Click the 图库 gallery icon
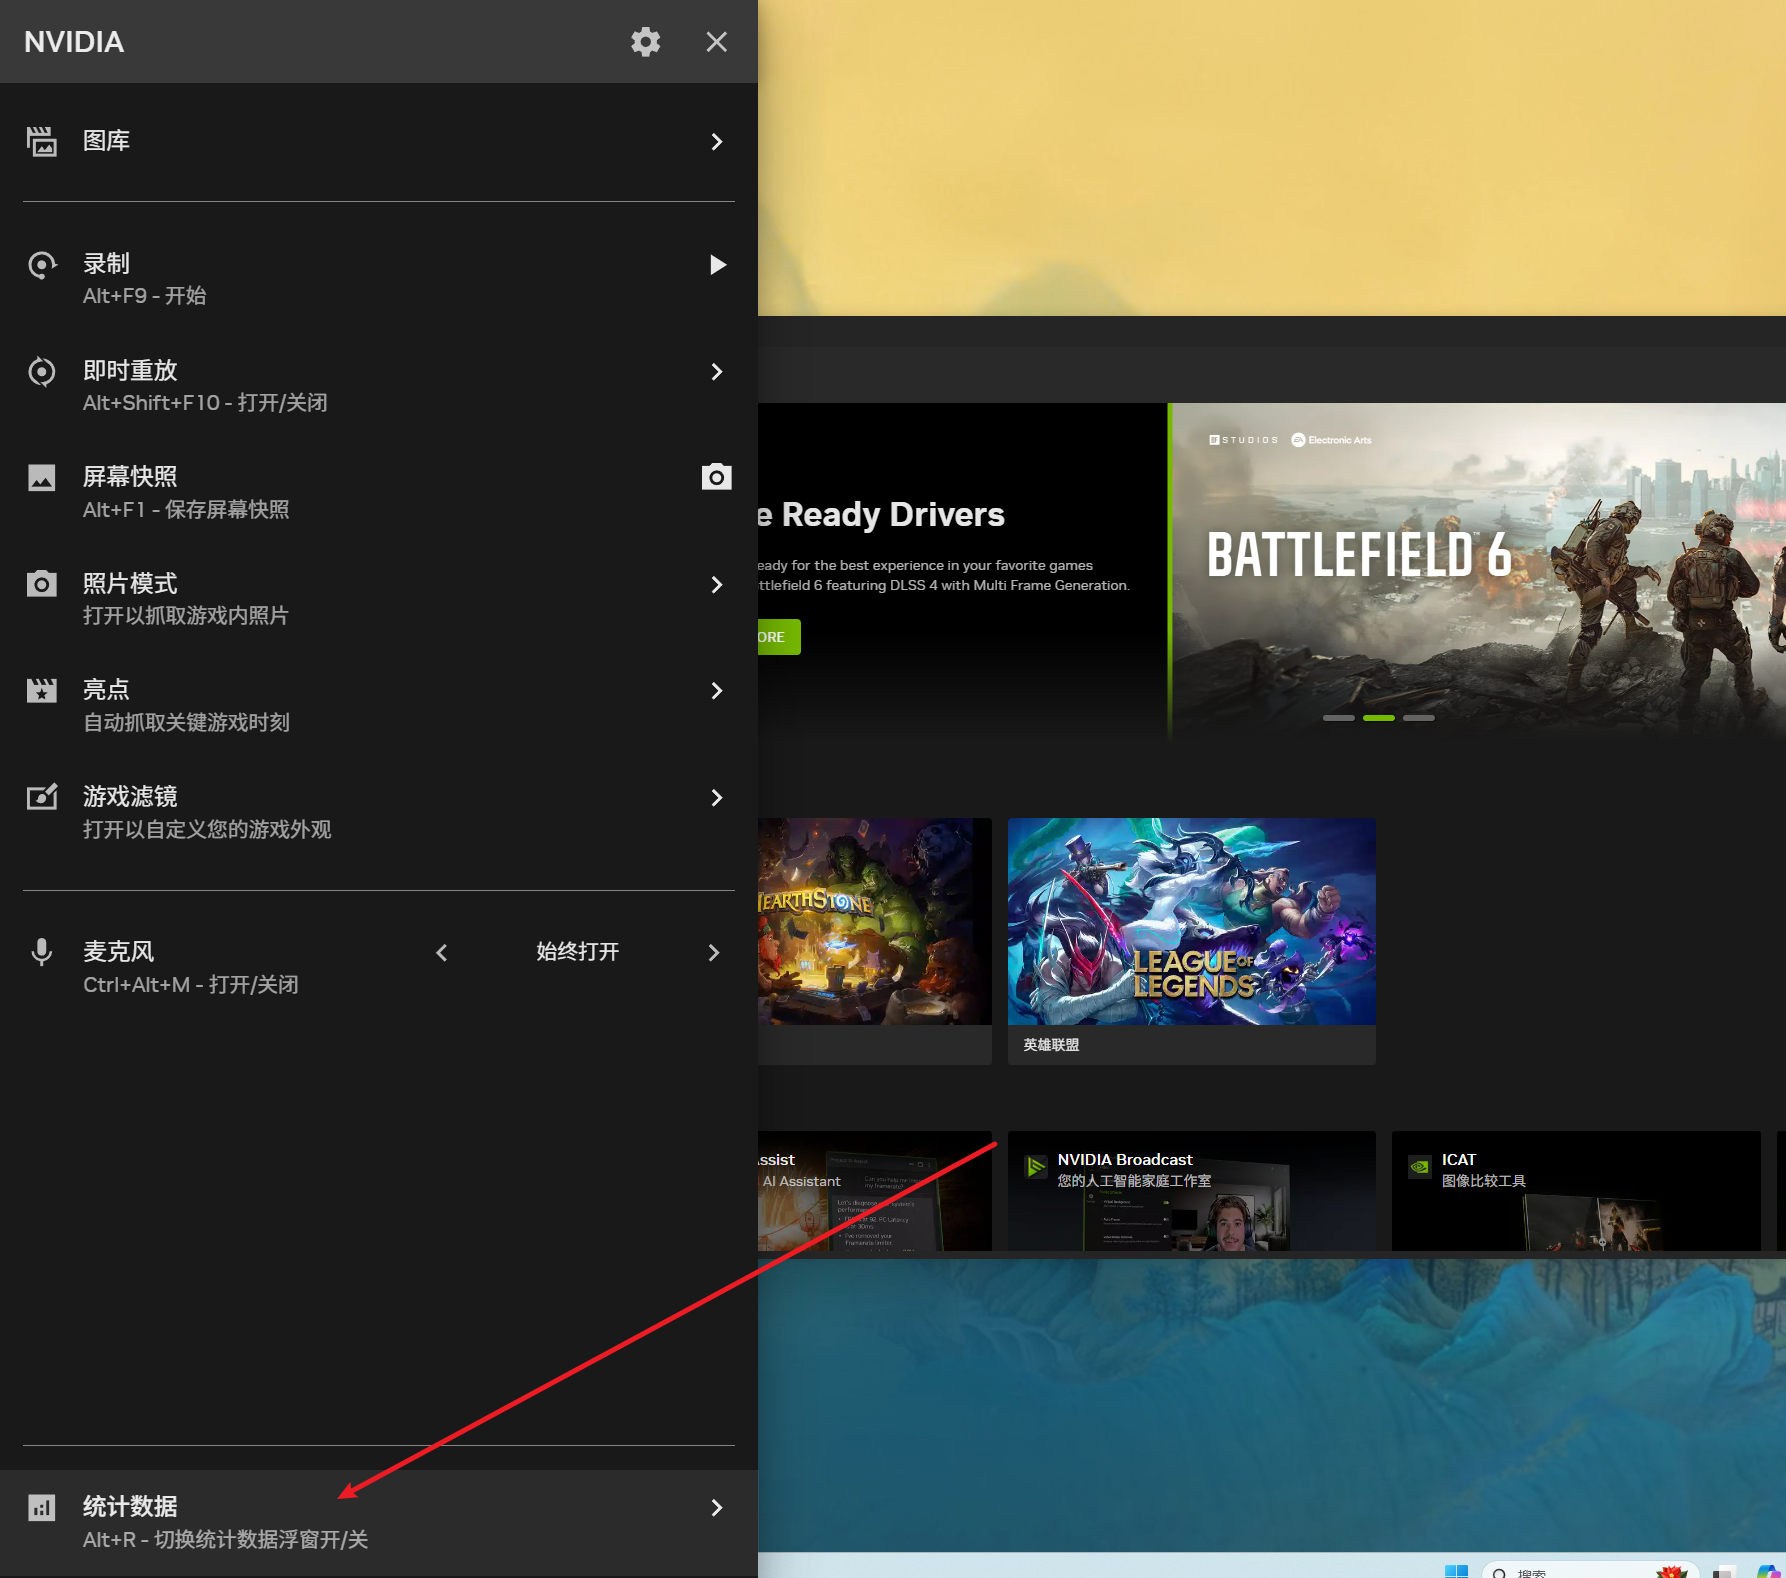 [41, 141]
